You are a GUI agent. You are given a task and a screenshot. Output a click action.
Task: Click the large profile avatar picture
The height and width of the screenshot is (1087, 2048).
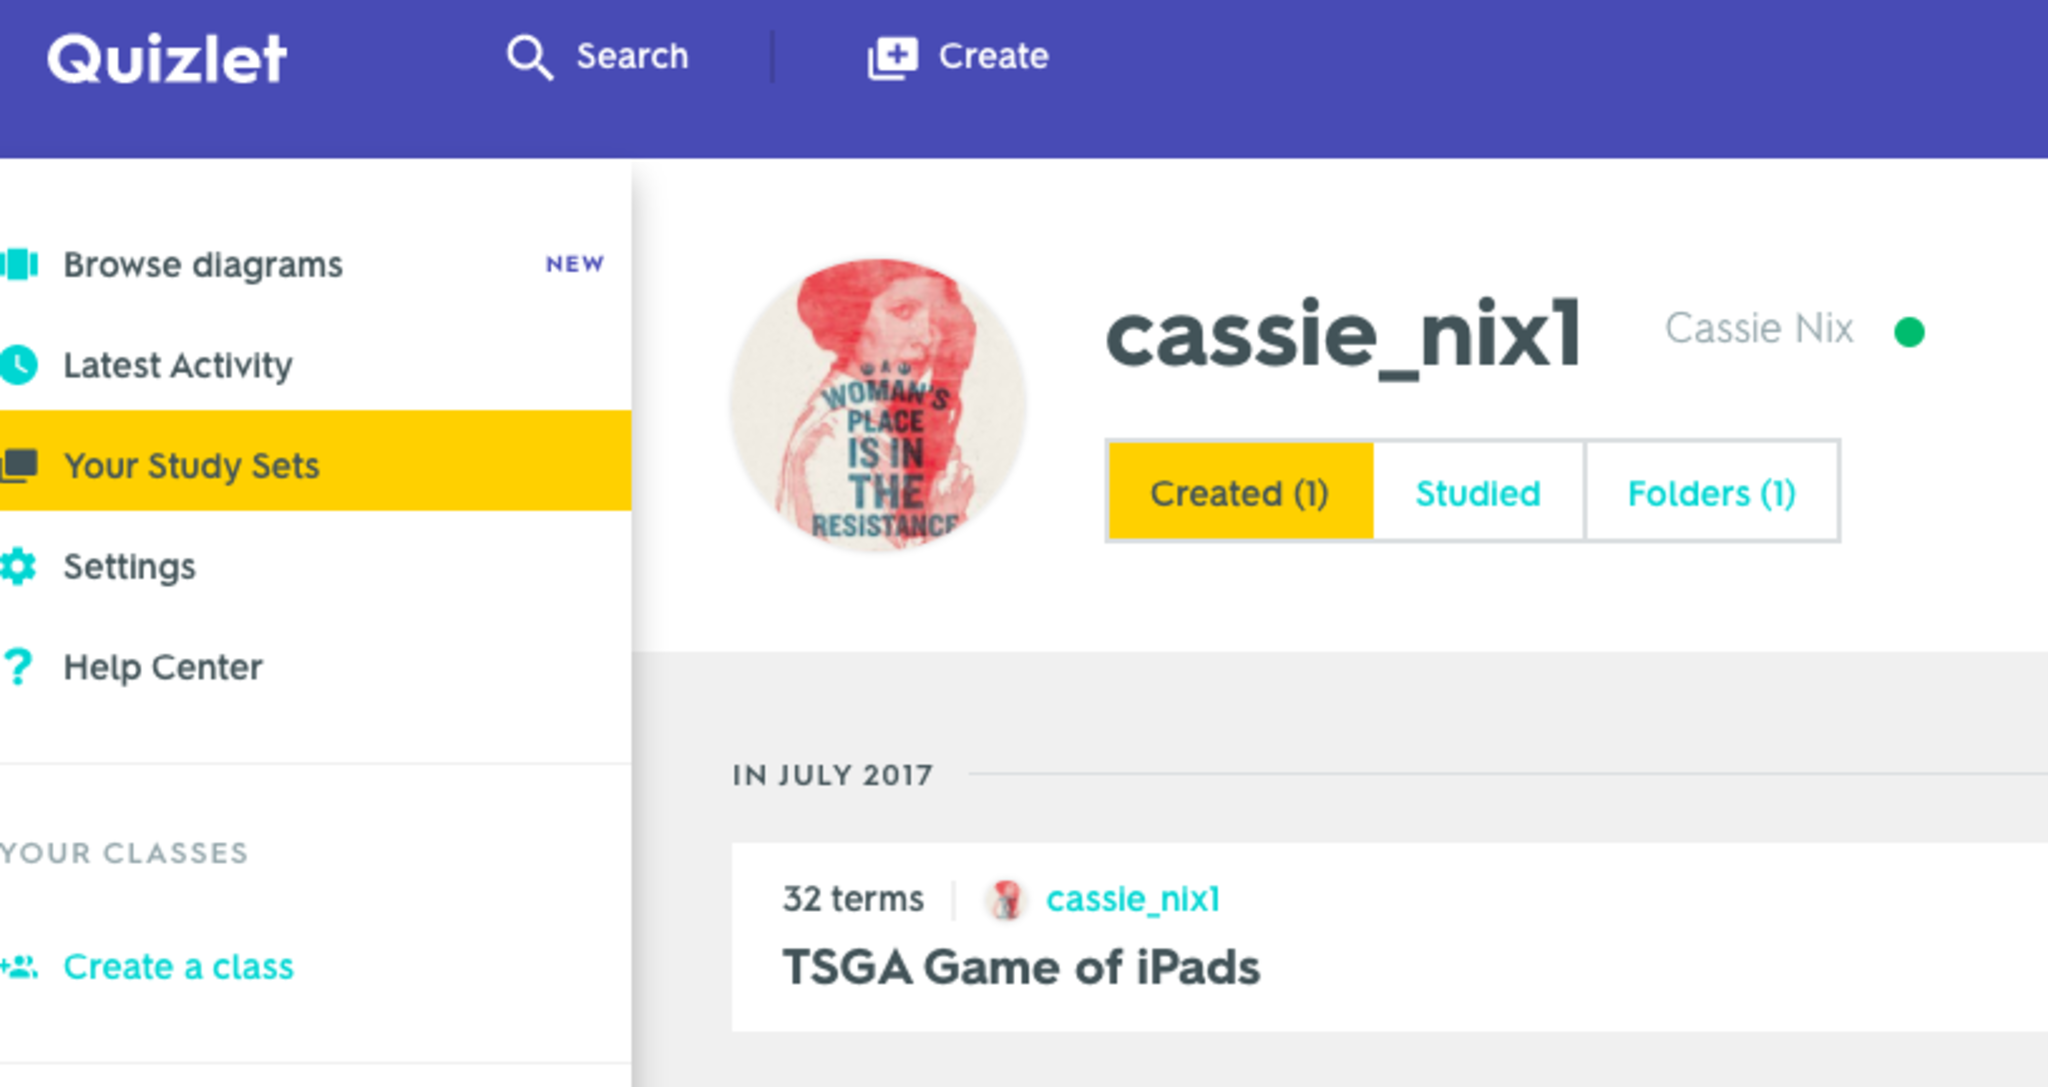879,404
